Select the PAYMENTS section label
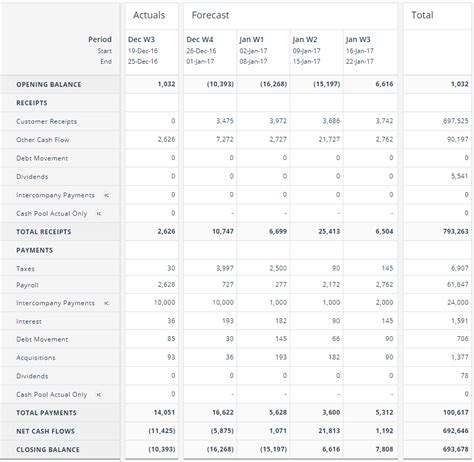Screen dimensions: 474x462 [x=34, y=251]
